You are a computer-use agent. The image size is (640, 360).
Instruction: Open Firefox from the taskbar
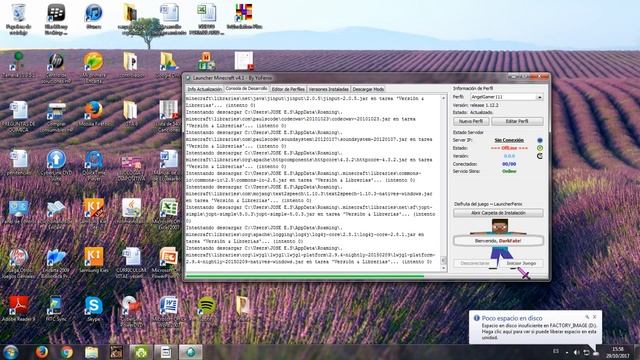(x=41, y=352)
